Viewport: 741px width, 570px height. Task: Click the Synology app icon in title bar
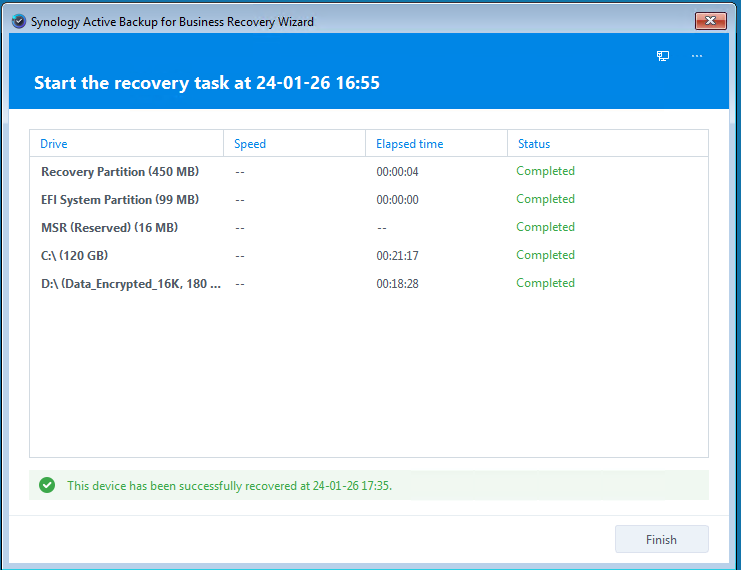coord(19,21)
